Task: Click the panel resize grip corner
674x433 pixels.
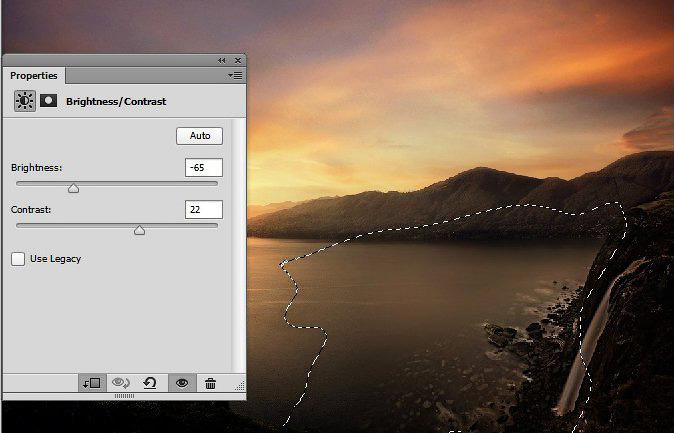Action: point(240,386)
